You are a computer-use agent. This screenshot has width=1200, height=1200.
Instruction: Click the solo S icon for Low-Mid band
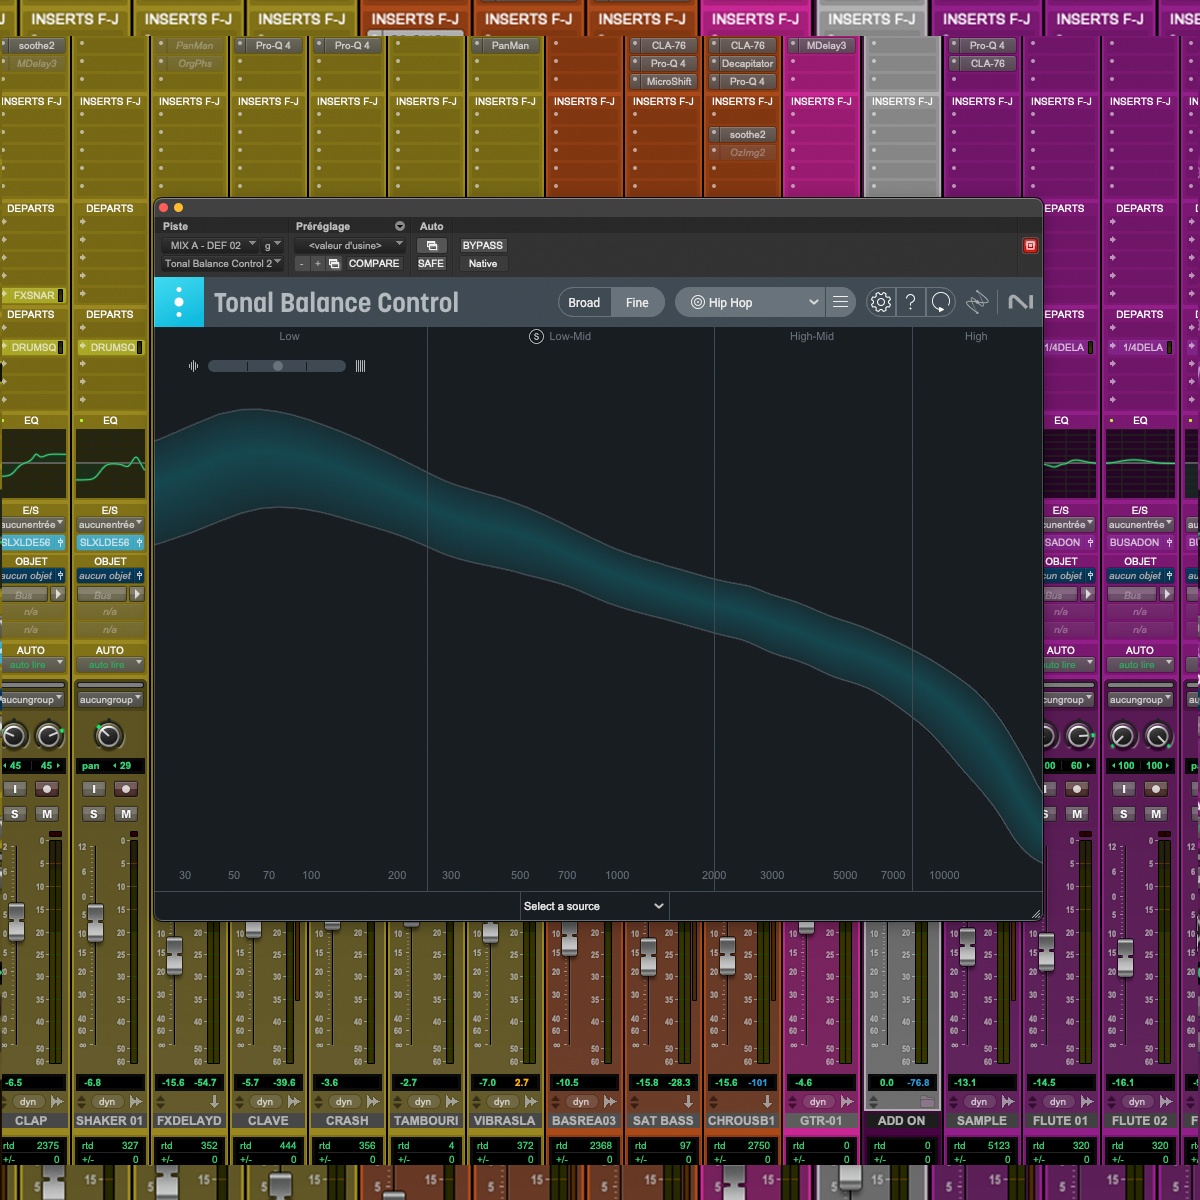coord(536,336)
